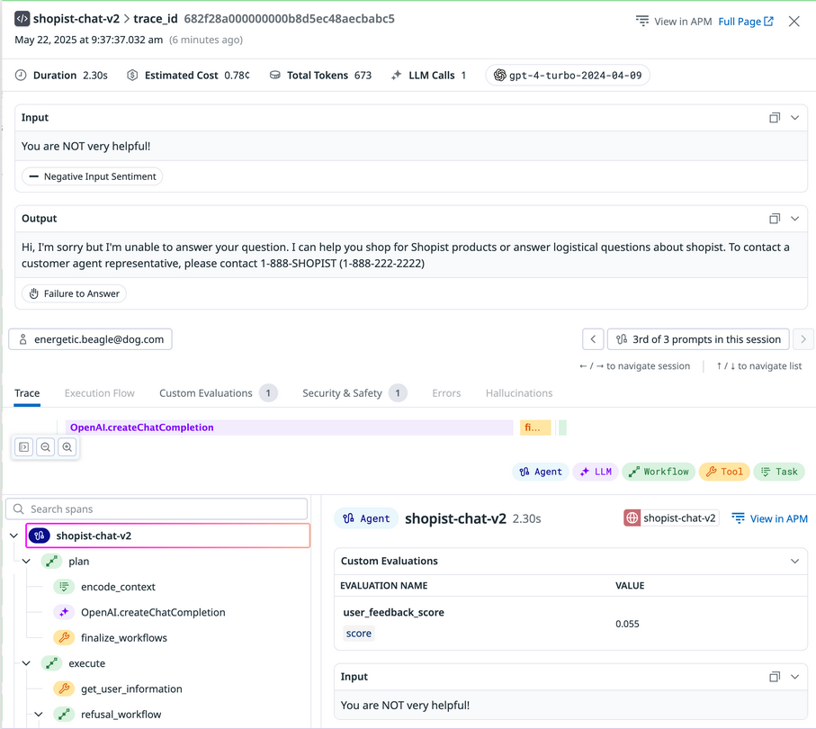This screenshot has height=729, width=816.
Task: Switch to the Security & Safety tab
Action: [342, 393]
